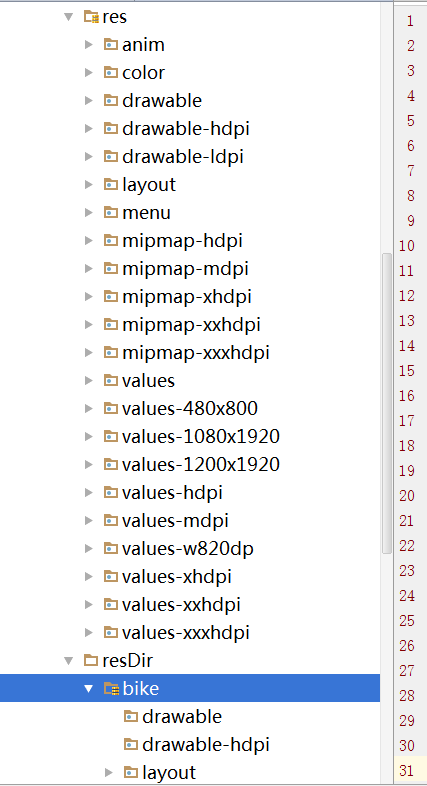Select the drawable folder under res
The height and width of the screenshot is (786, 427).
coord(162,101)
